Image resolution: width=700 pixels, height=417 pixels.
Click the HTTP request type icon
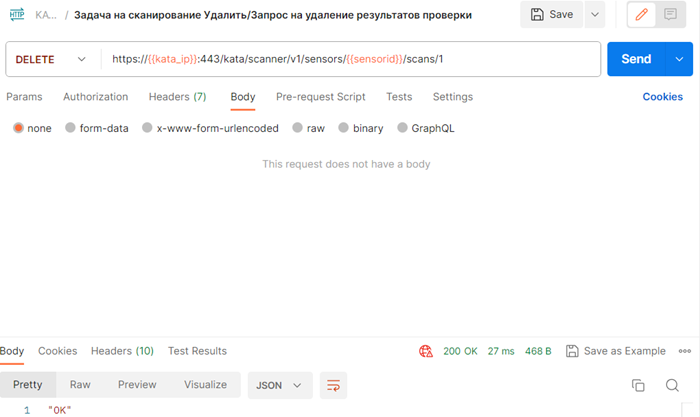click(x=17, y=15)
